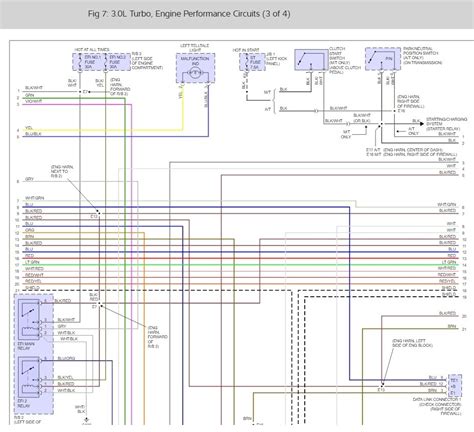Click the park/neutral position switch symbol
474x432 pixels.
coord(383,59)
